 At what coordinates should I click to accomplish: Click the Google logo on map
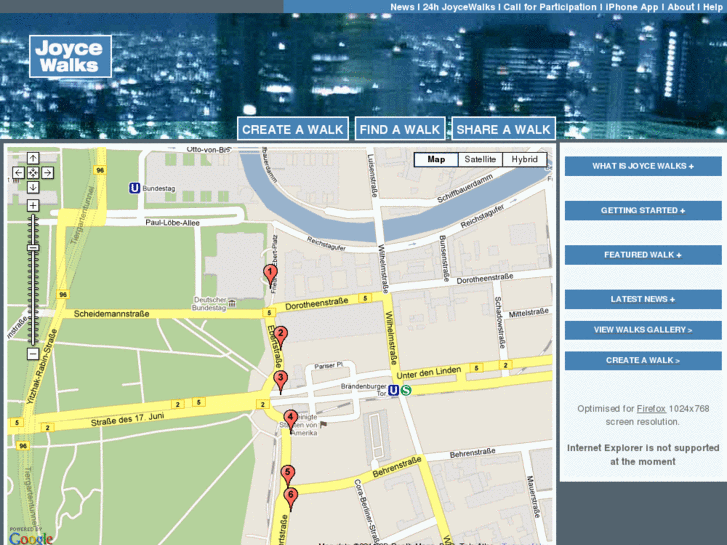[x=31, y=538]
